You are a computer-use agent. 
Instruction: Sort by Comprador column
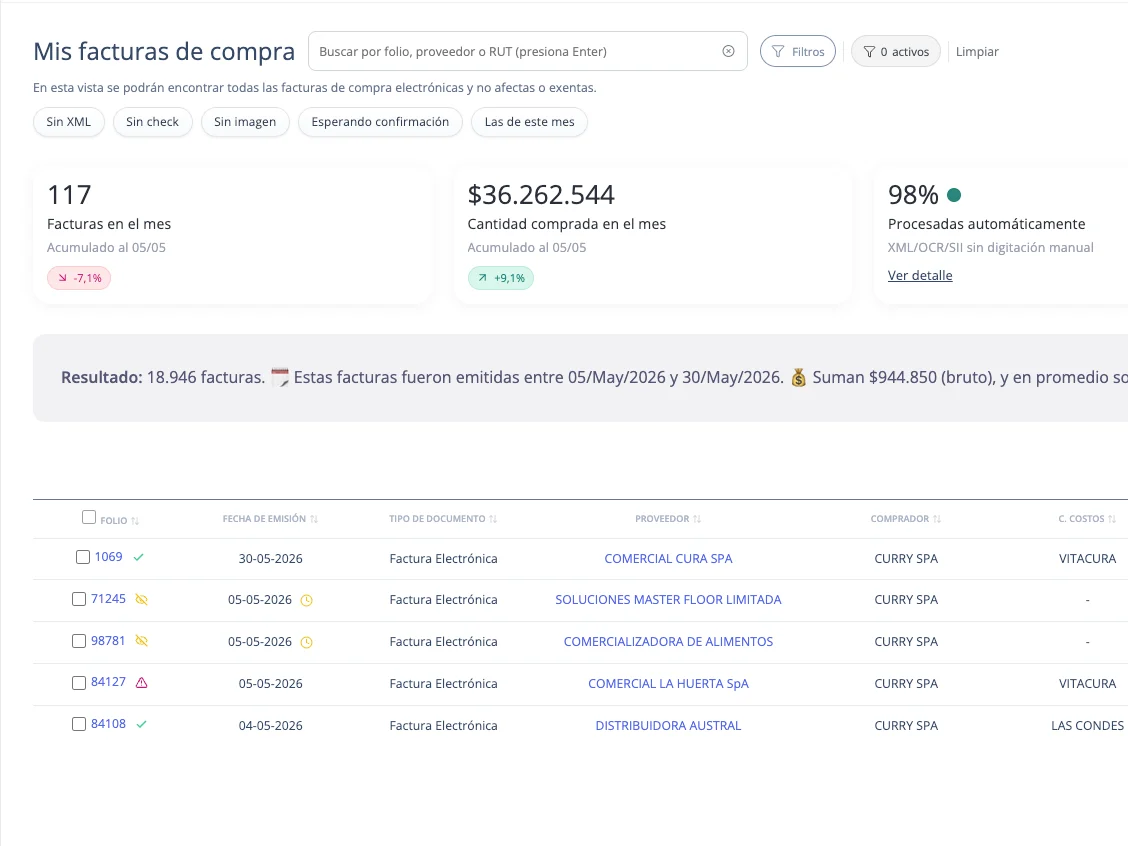[x=937, y=519]
